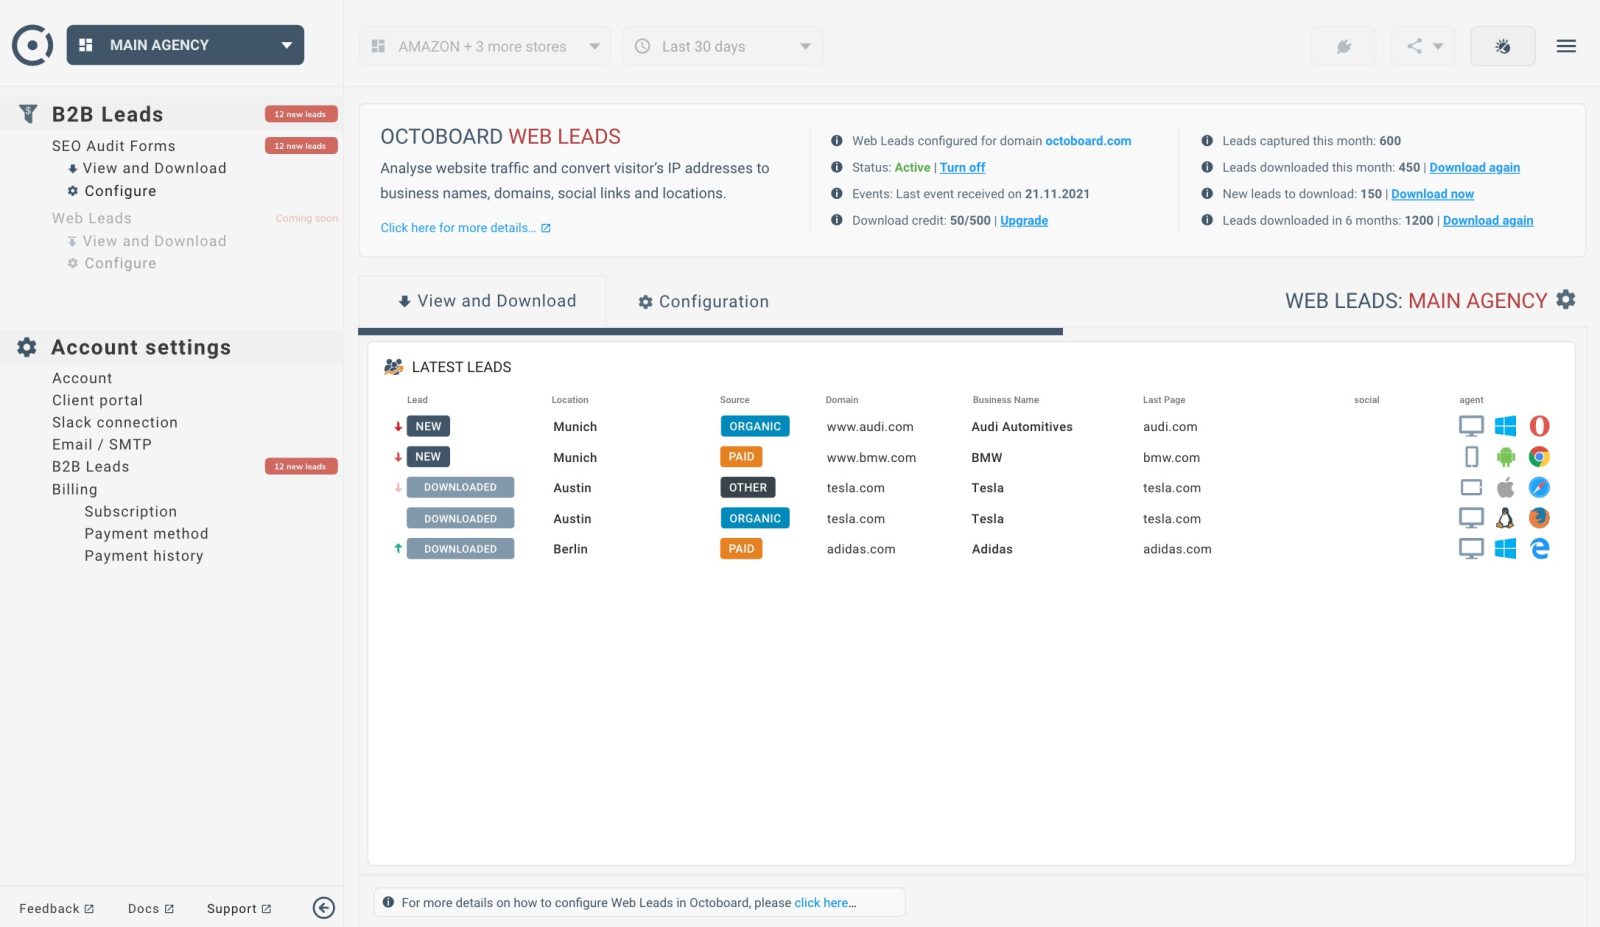1600x927 pixels.
Task: Select View and Download under SEO Audit Forms
Action: pyautogui.click(x=154, y=168)
